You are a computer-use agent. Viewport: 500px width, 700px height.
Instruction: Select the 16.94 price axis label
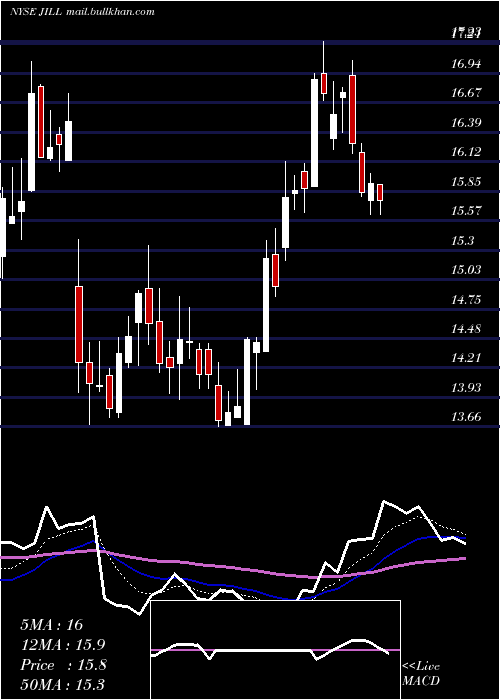(466, 64)
